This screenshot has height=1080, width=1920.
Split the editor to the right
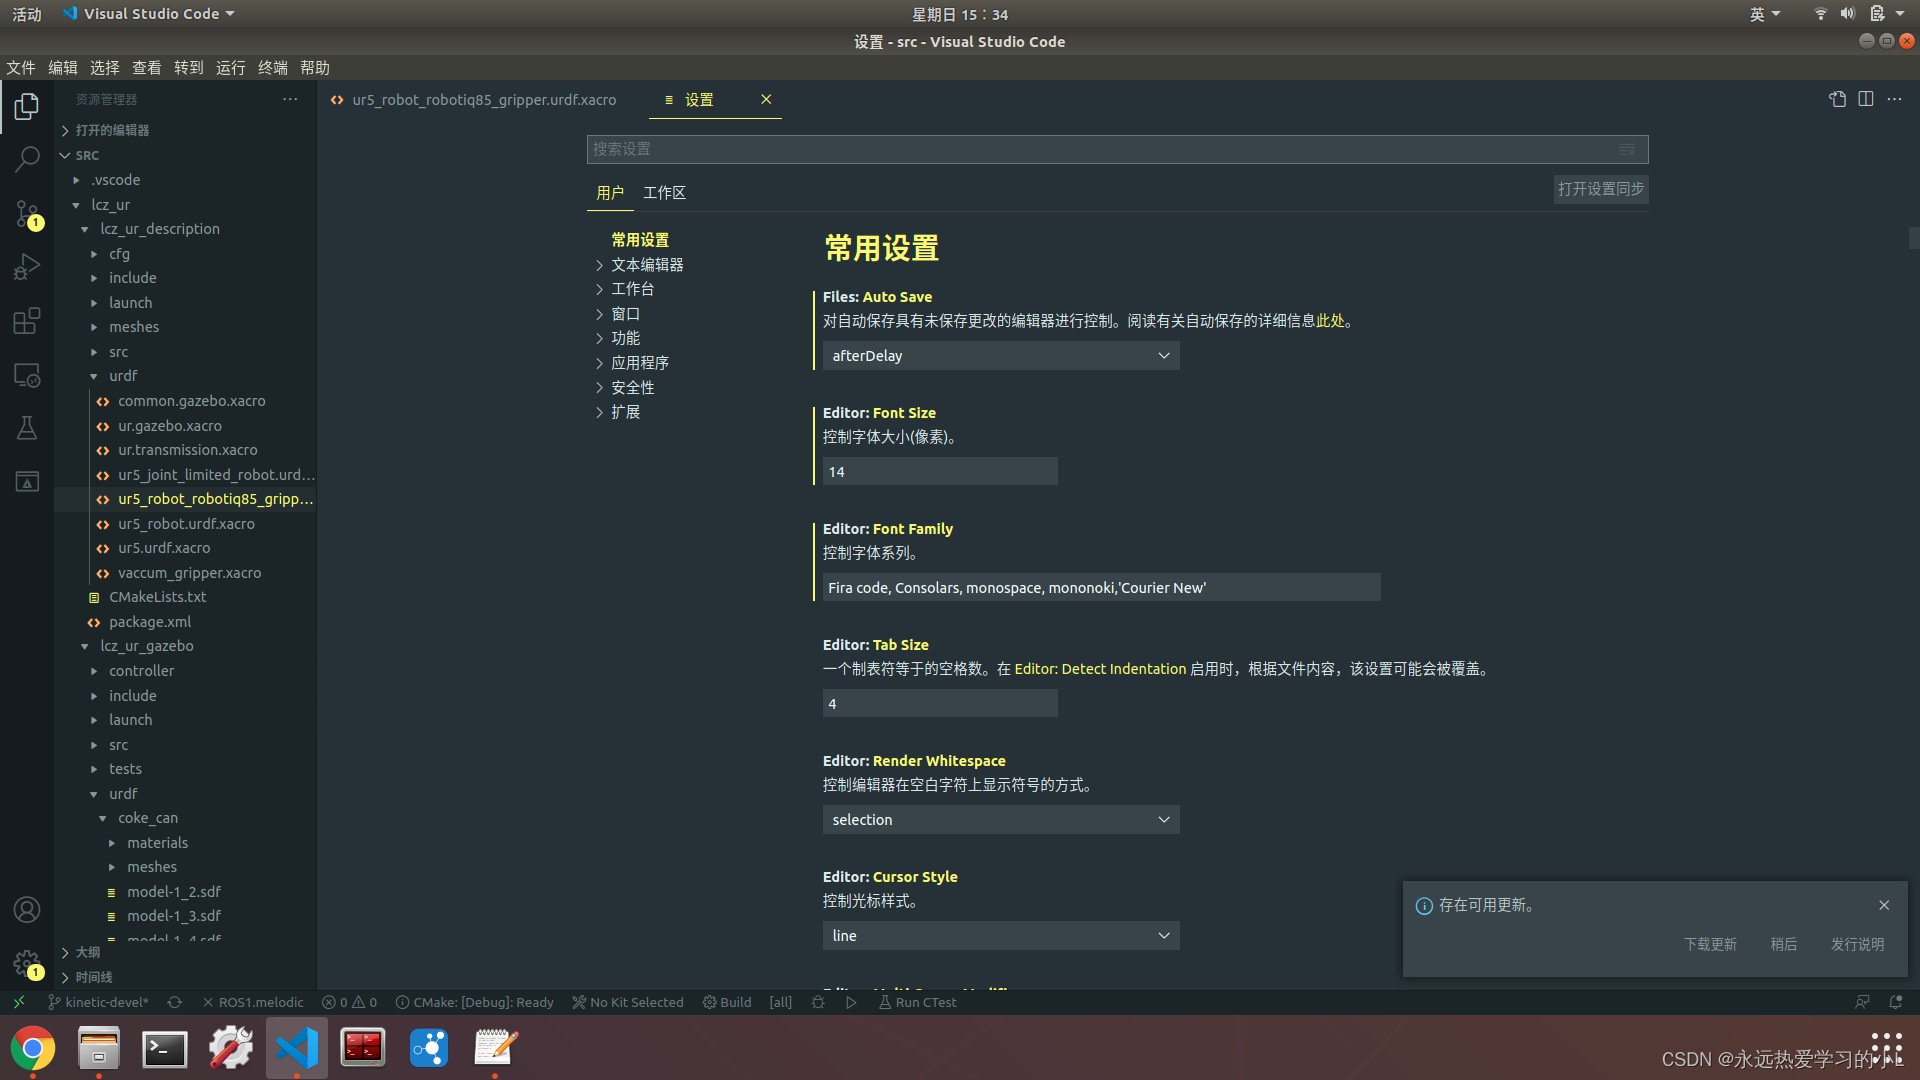(x=1866, y=99)
